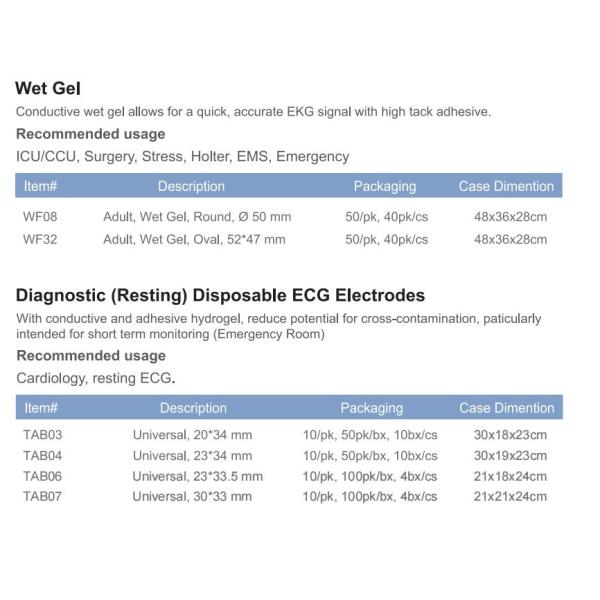Click the TAB03 item row code
Screen dimensions: 600x600
42,436
